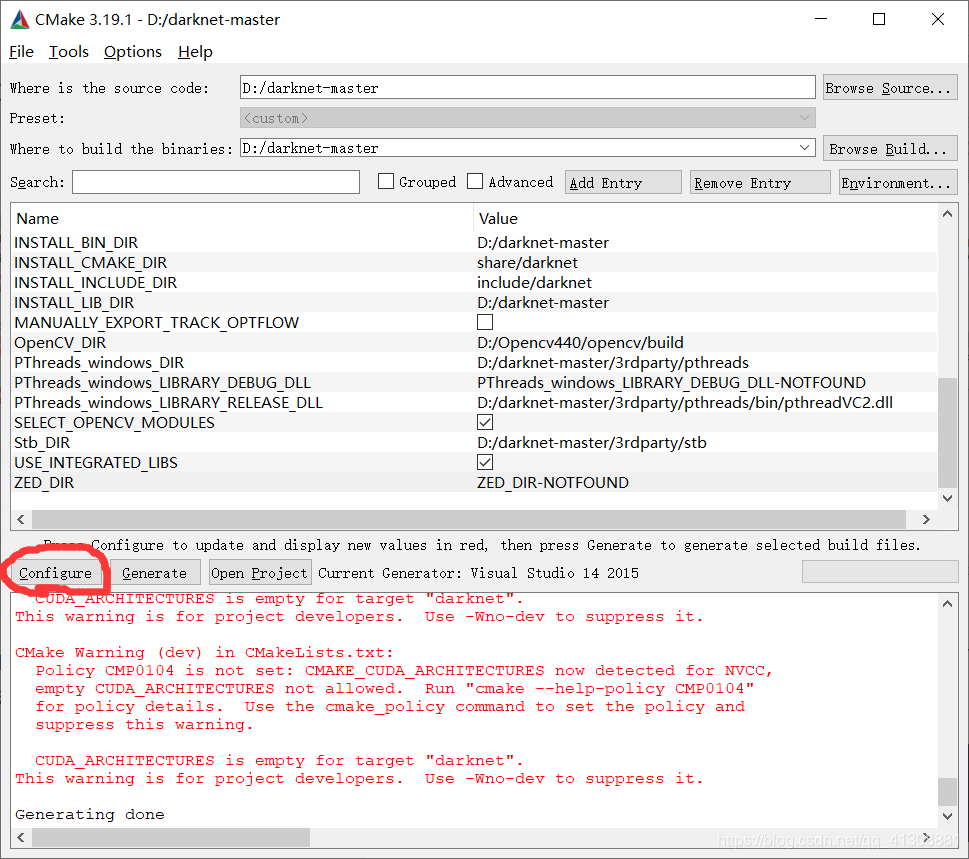Select the INSTALL_CMAKE_DIR entry

[x=91, y=263]
